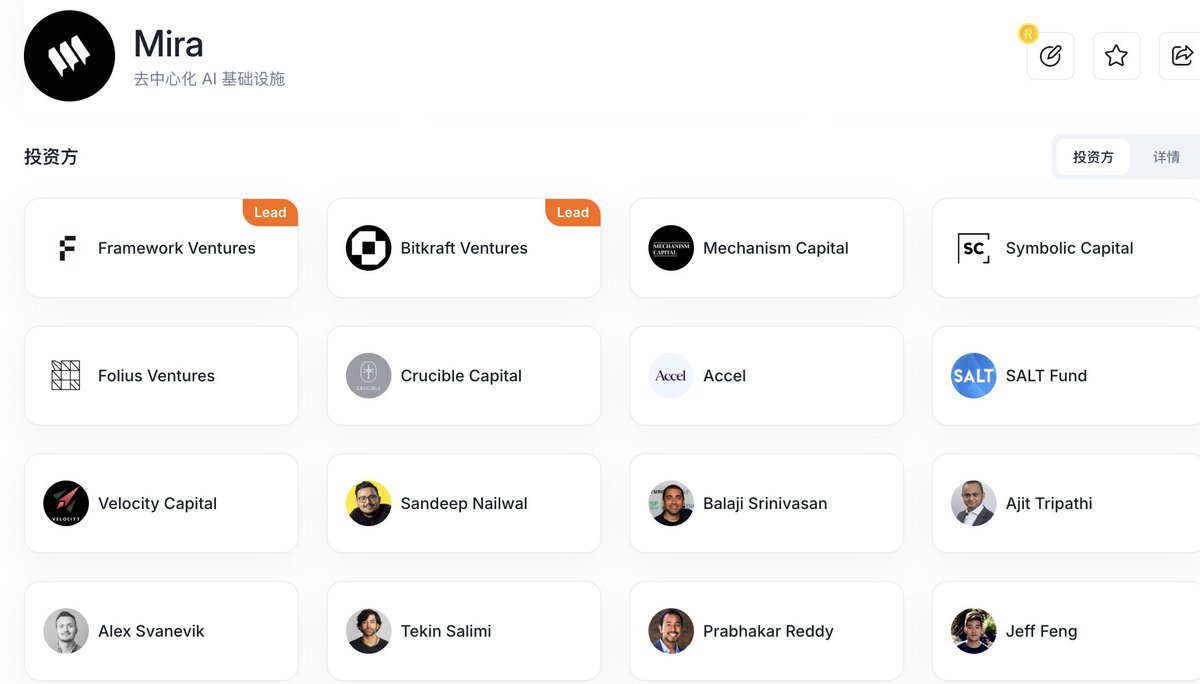Click the Bitkraft Ventures logo icon
1200x684 pixels.
[x=368, y=248]
